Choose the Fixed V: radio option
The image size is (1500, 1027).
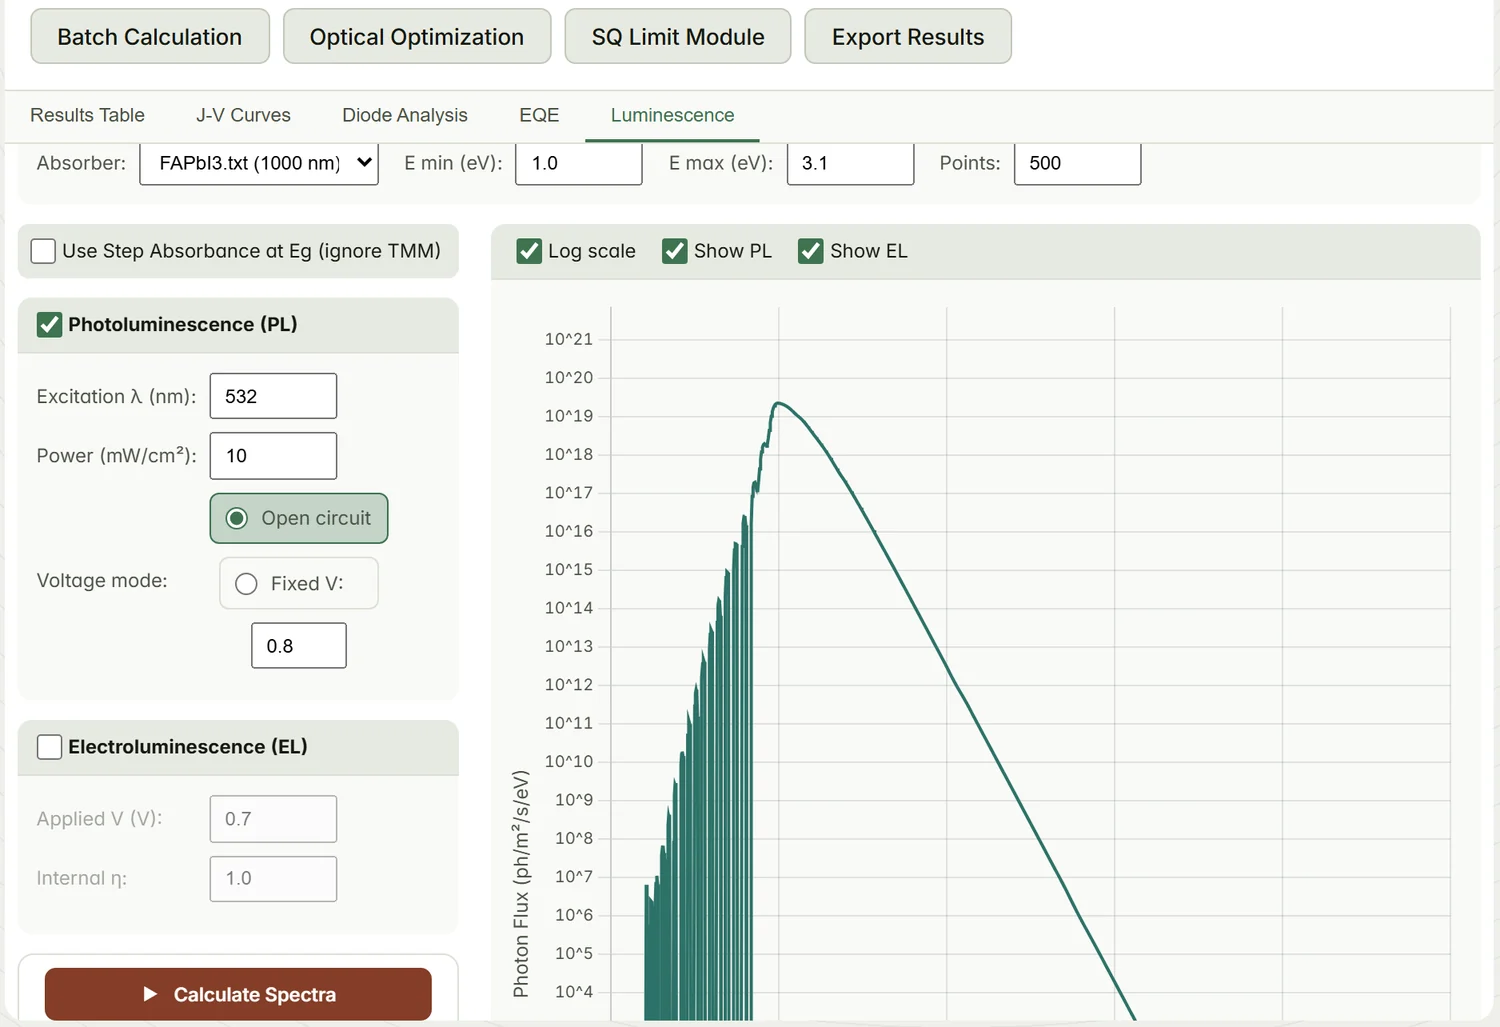coord(299,583)
